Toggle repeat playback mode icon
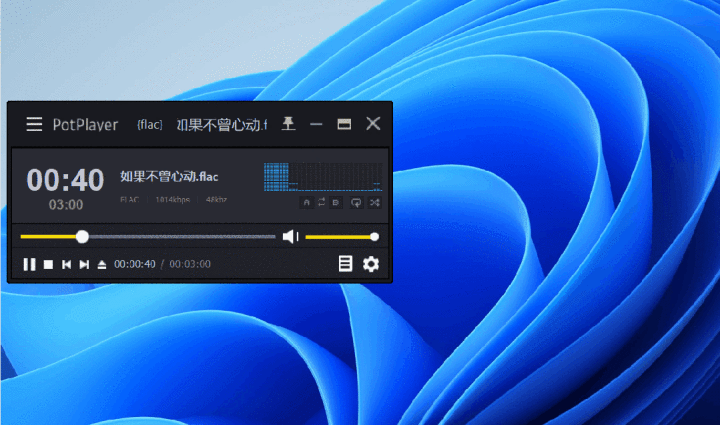 356,202
